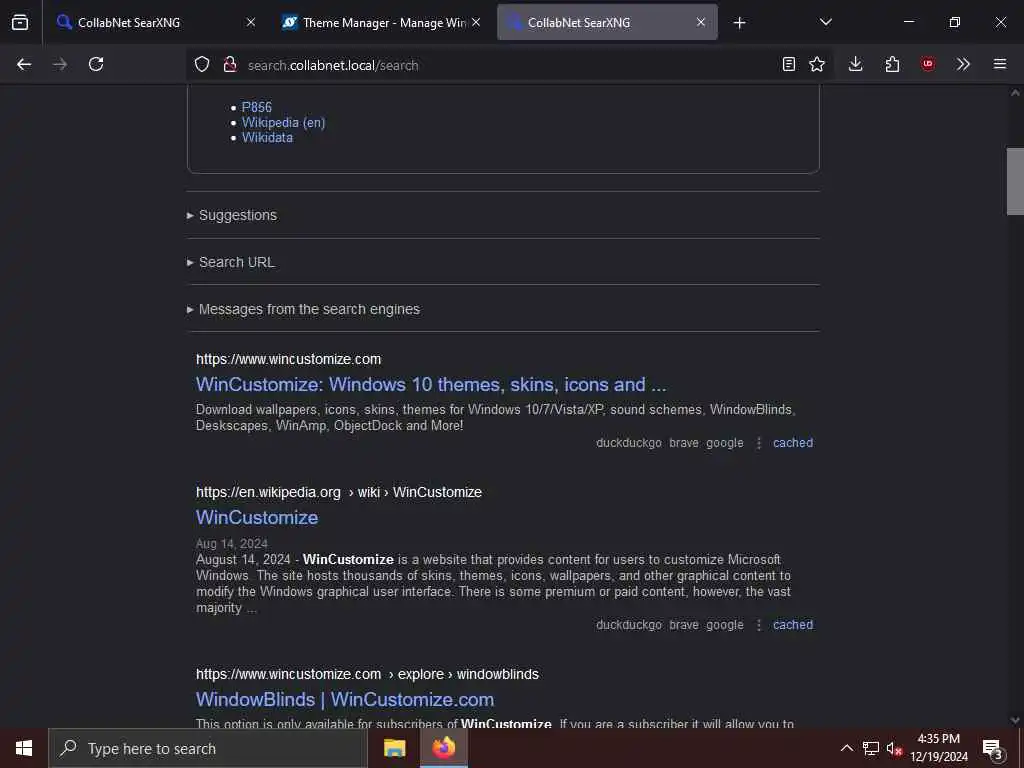Open more options dots for Wikipedia result
This screenshot has height=768, width=1024.
coord(759,625)
